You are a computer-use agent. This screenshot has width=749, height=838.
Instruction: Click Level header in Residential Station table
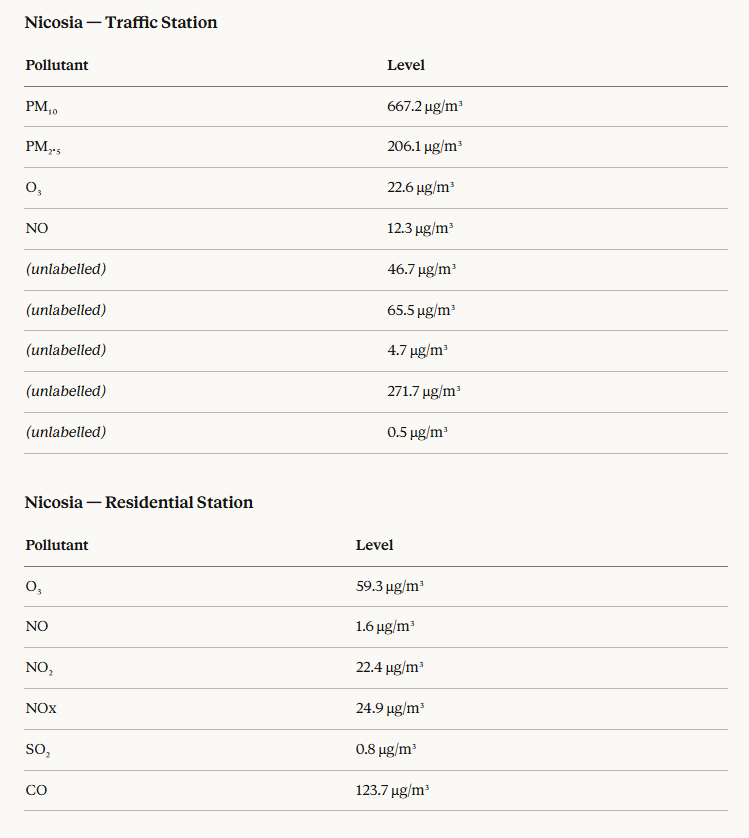[374, 545]
